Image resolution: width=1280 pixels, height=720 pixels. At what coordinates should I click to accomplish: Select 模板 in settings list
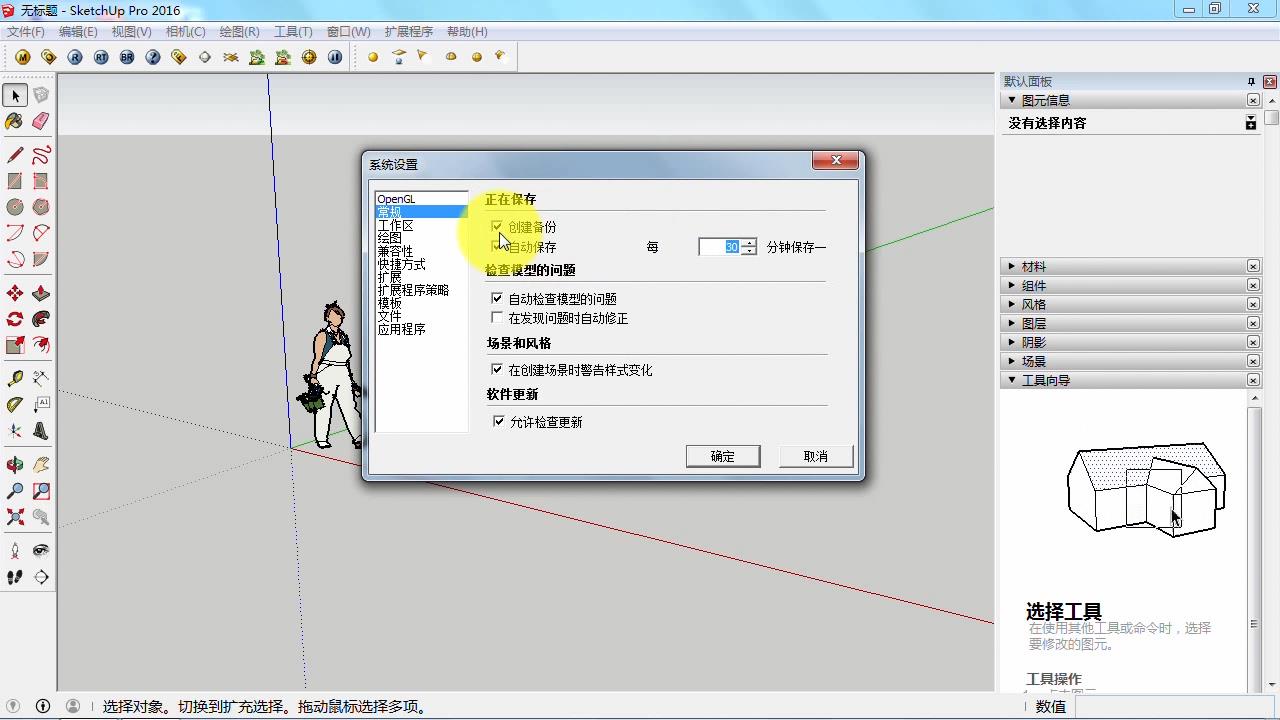point(421,303)
